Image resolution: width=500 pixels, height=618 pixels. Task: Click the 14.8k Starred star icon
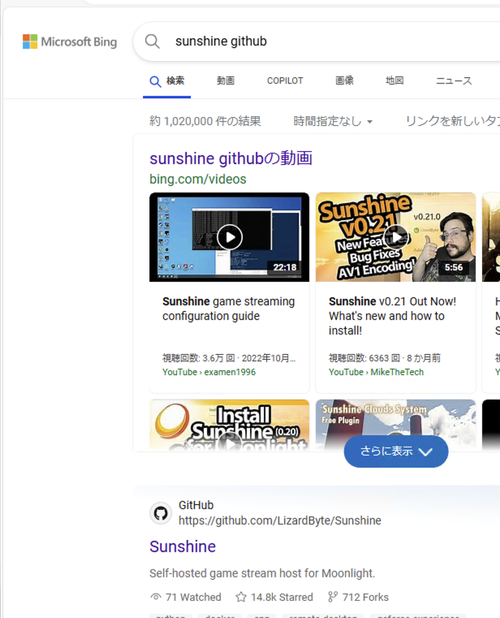(241, 597)
